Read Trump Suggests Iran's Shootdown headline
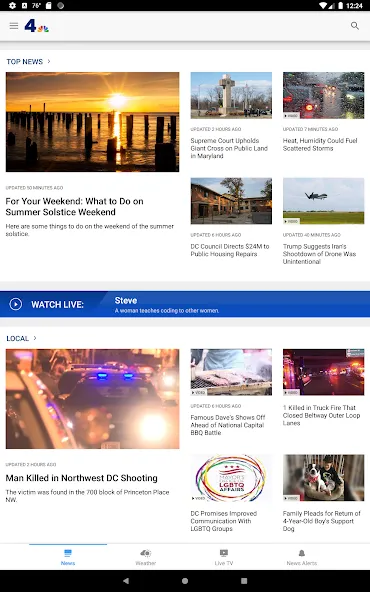 [319, 254]
